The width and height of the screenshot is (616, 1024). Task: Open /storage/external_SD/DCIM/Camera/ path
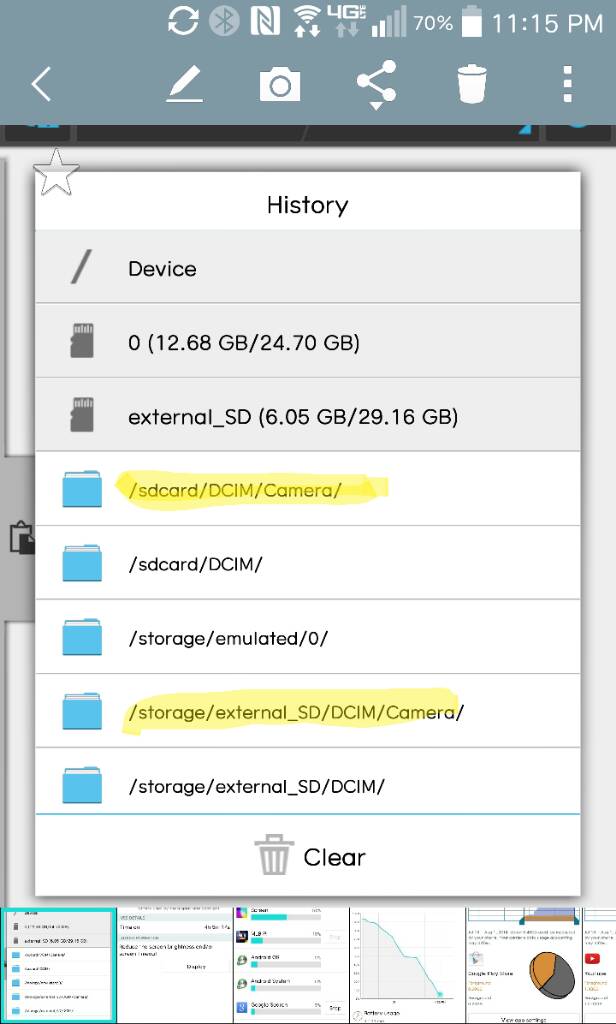point(308,711)
